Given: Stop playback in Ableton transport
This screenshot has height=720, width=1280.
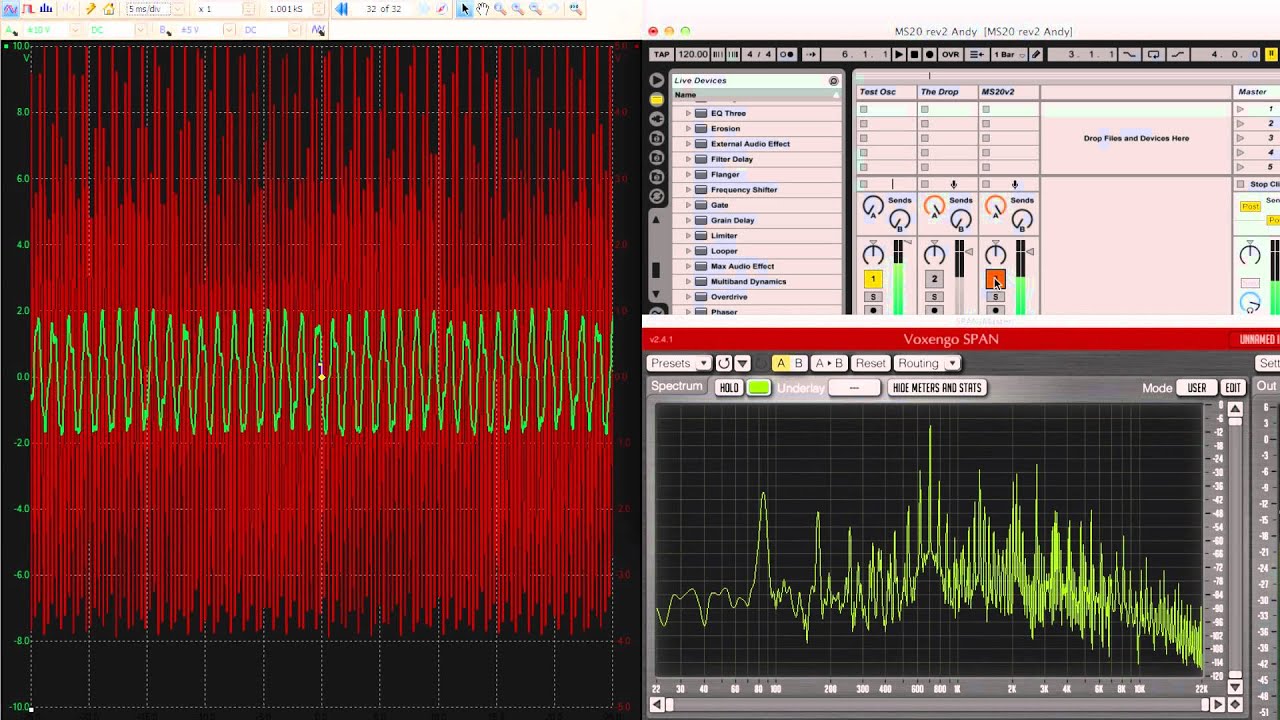Looking at the screenshot, I should click(914, 54).
